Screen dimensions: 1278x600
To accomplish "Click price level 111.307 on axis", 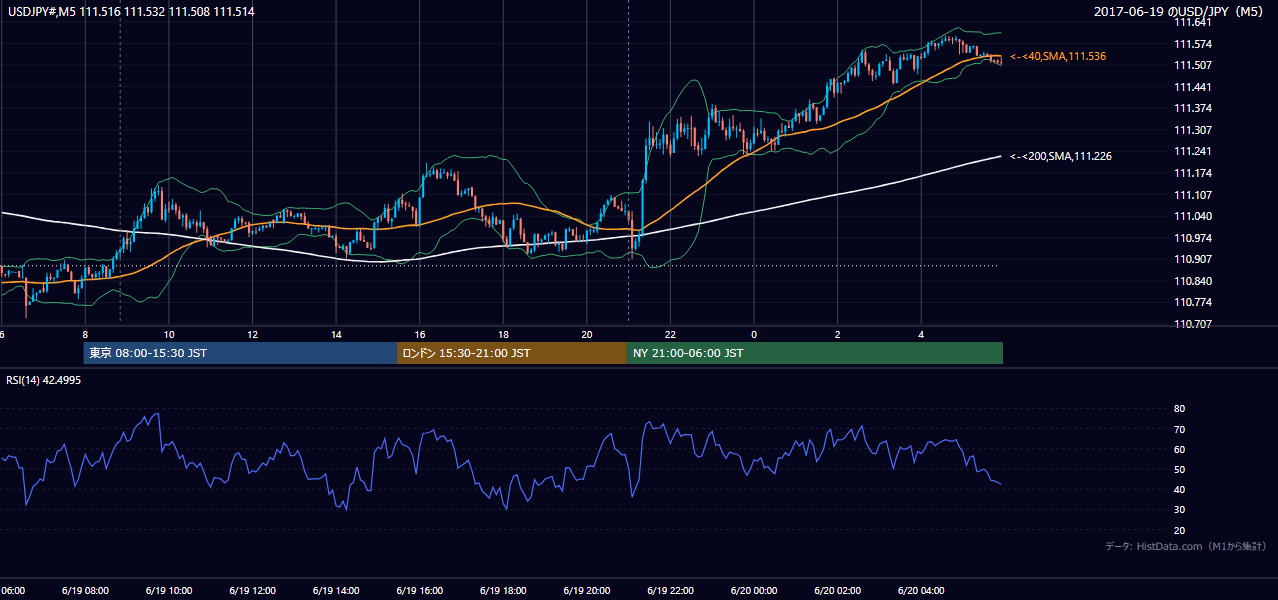I will point(1193,130).
